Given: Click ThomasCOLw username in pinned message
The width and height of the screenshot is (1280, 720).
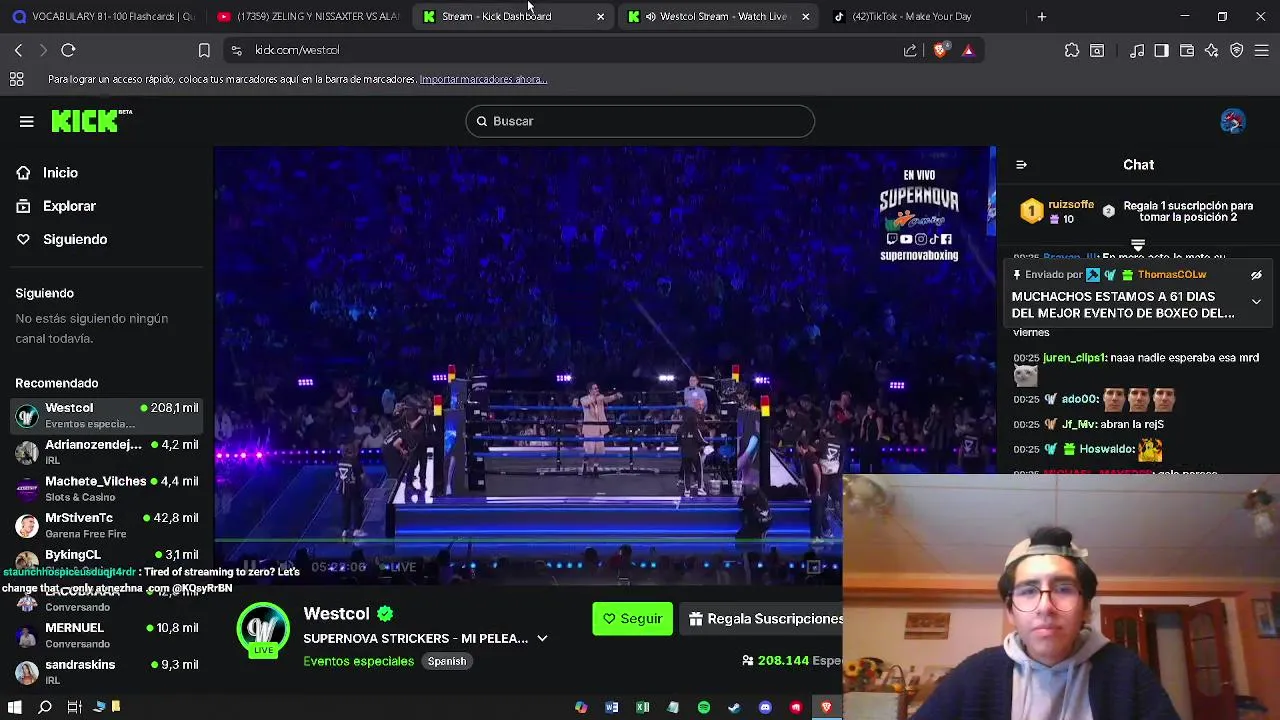Looking at the screenshot, I should 1171,275.
